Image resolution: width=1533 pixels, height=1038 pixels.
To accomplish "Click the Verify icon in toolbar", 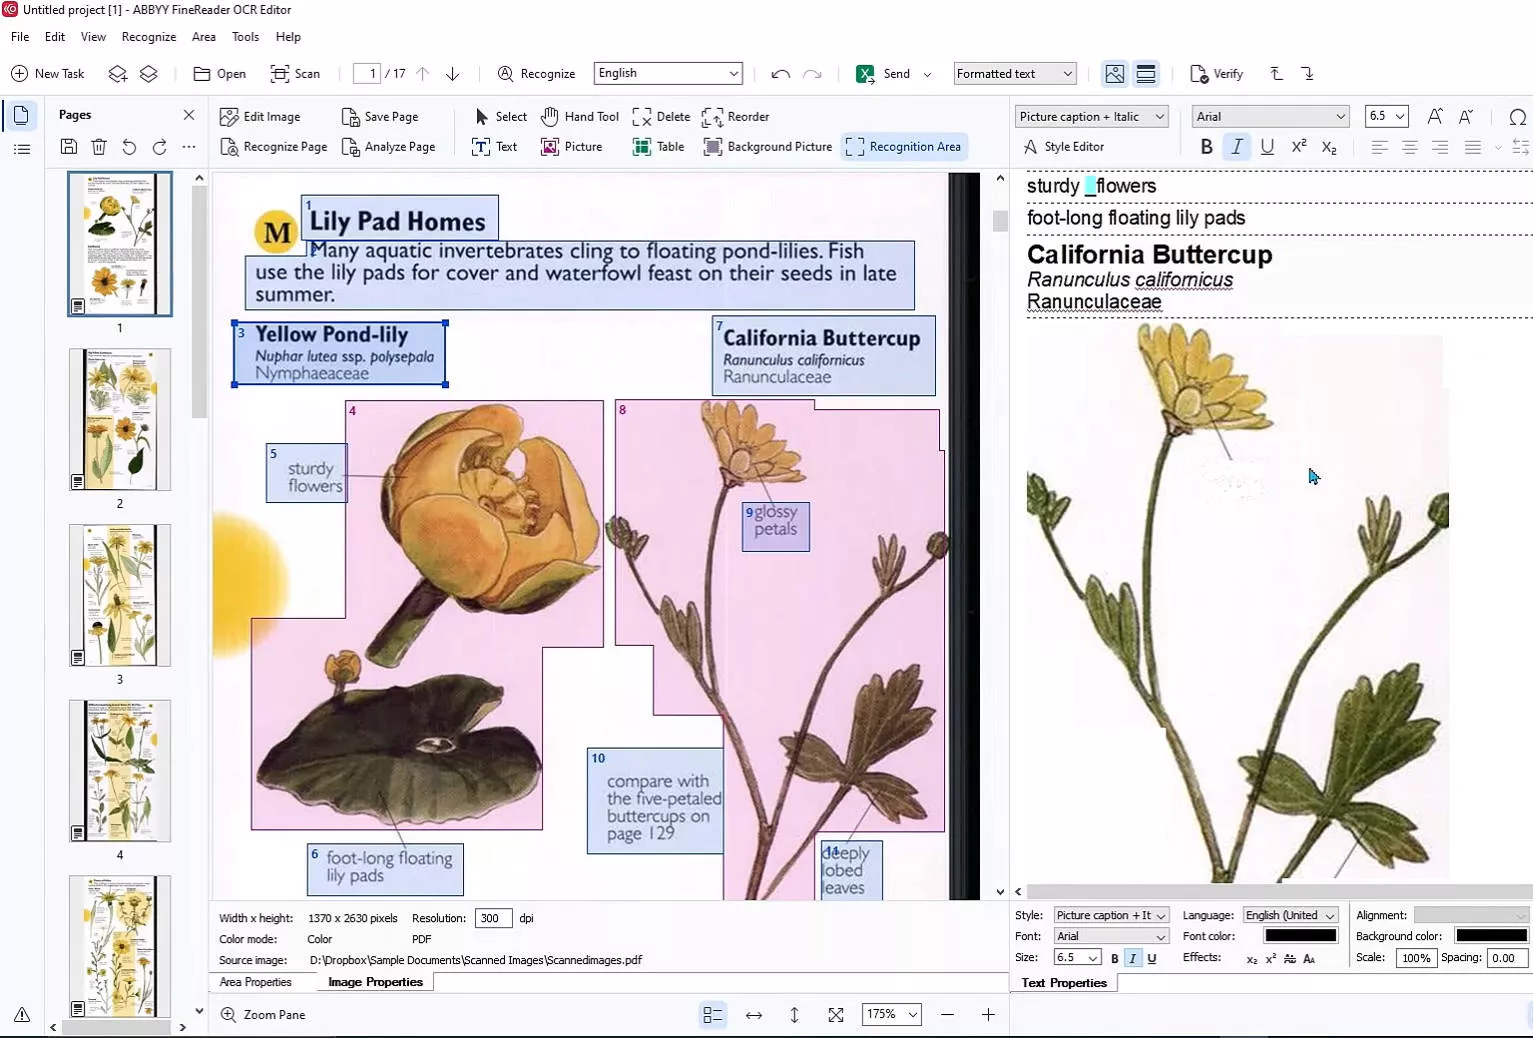I will click(x=1199, y=74).
